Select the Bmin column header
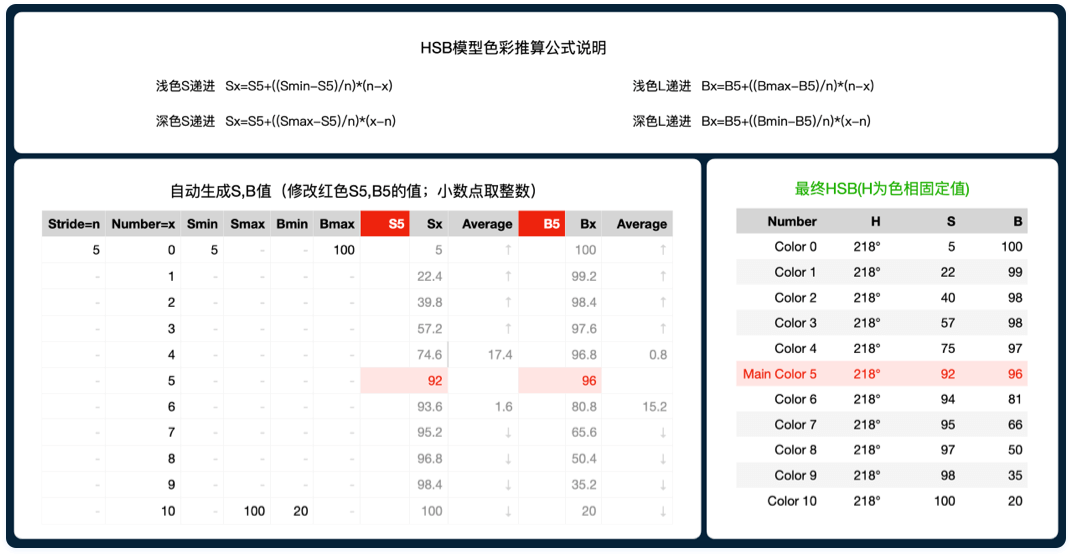 point(292,224)
